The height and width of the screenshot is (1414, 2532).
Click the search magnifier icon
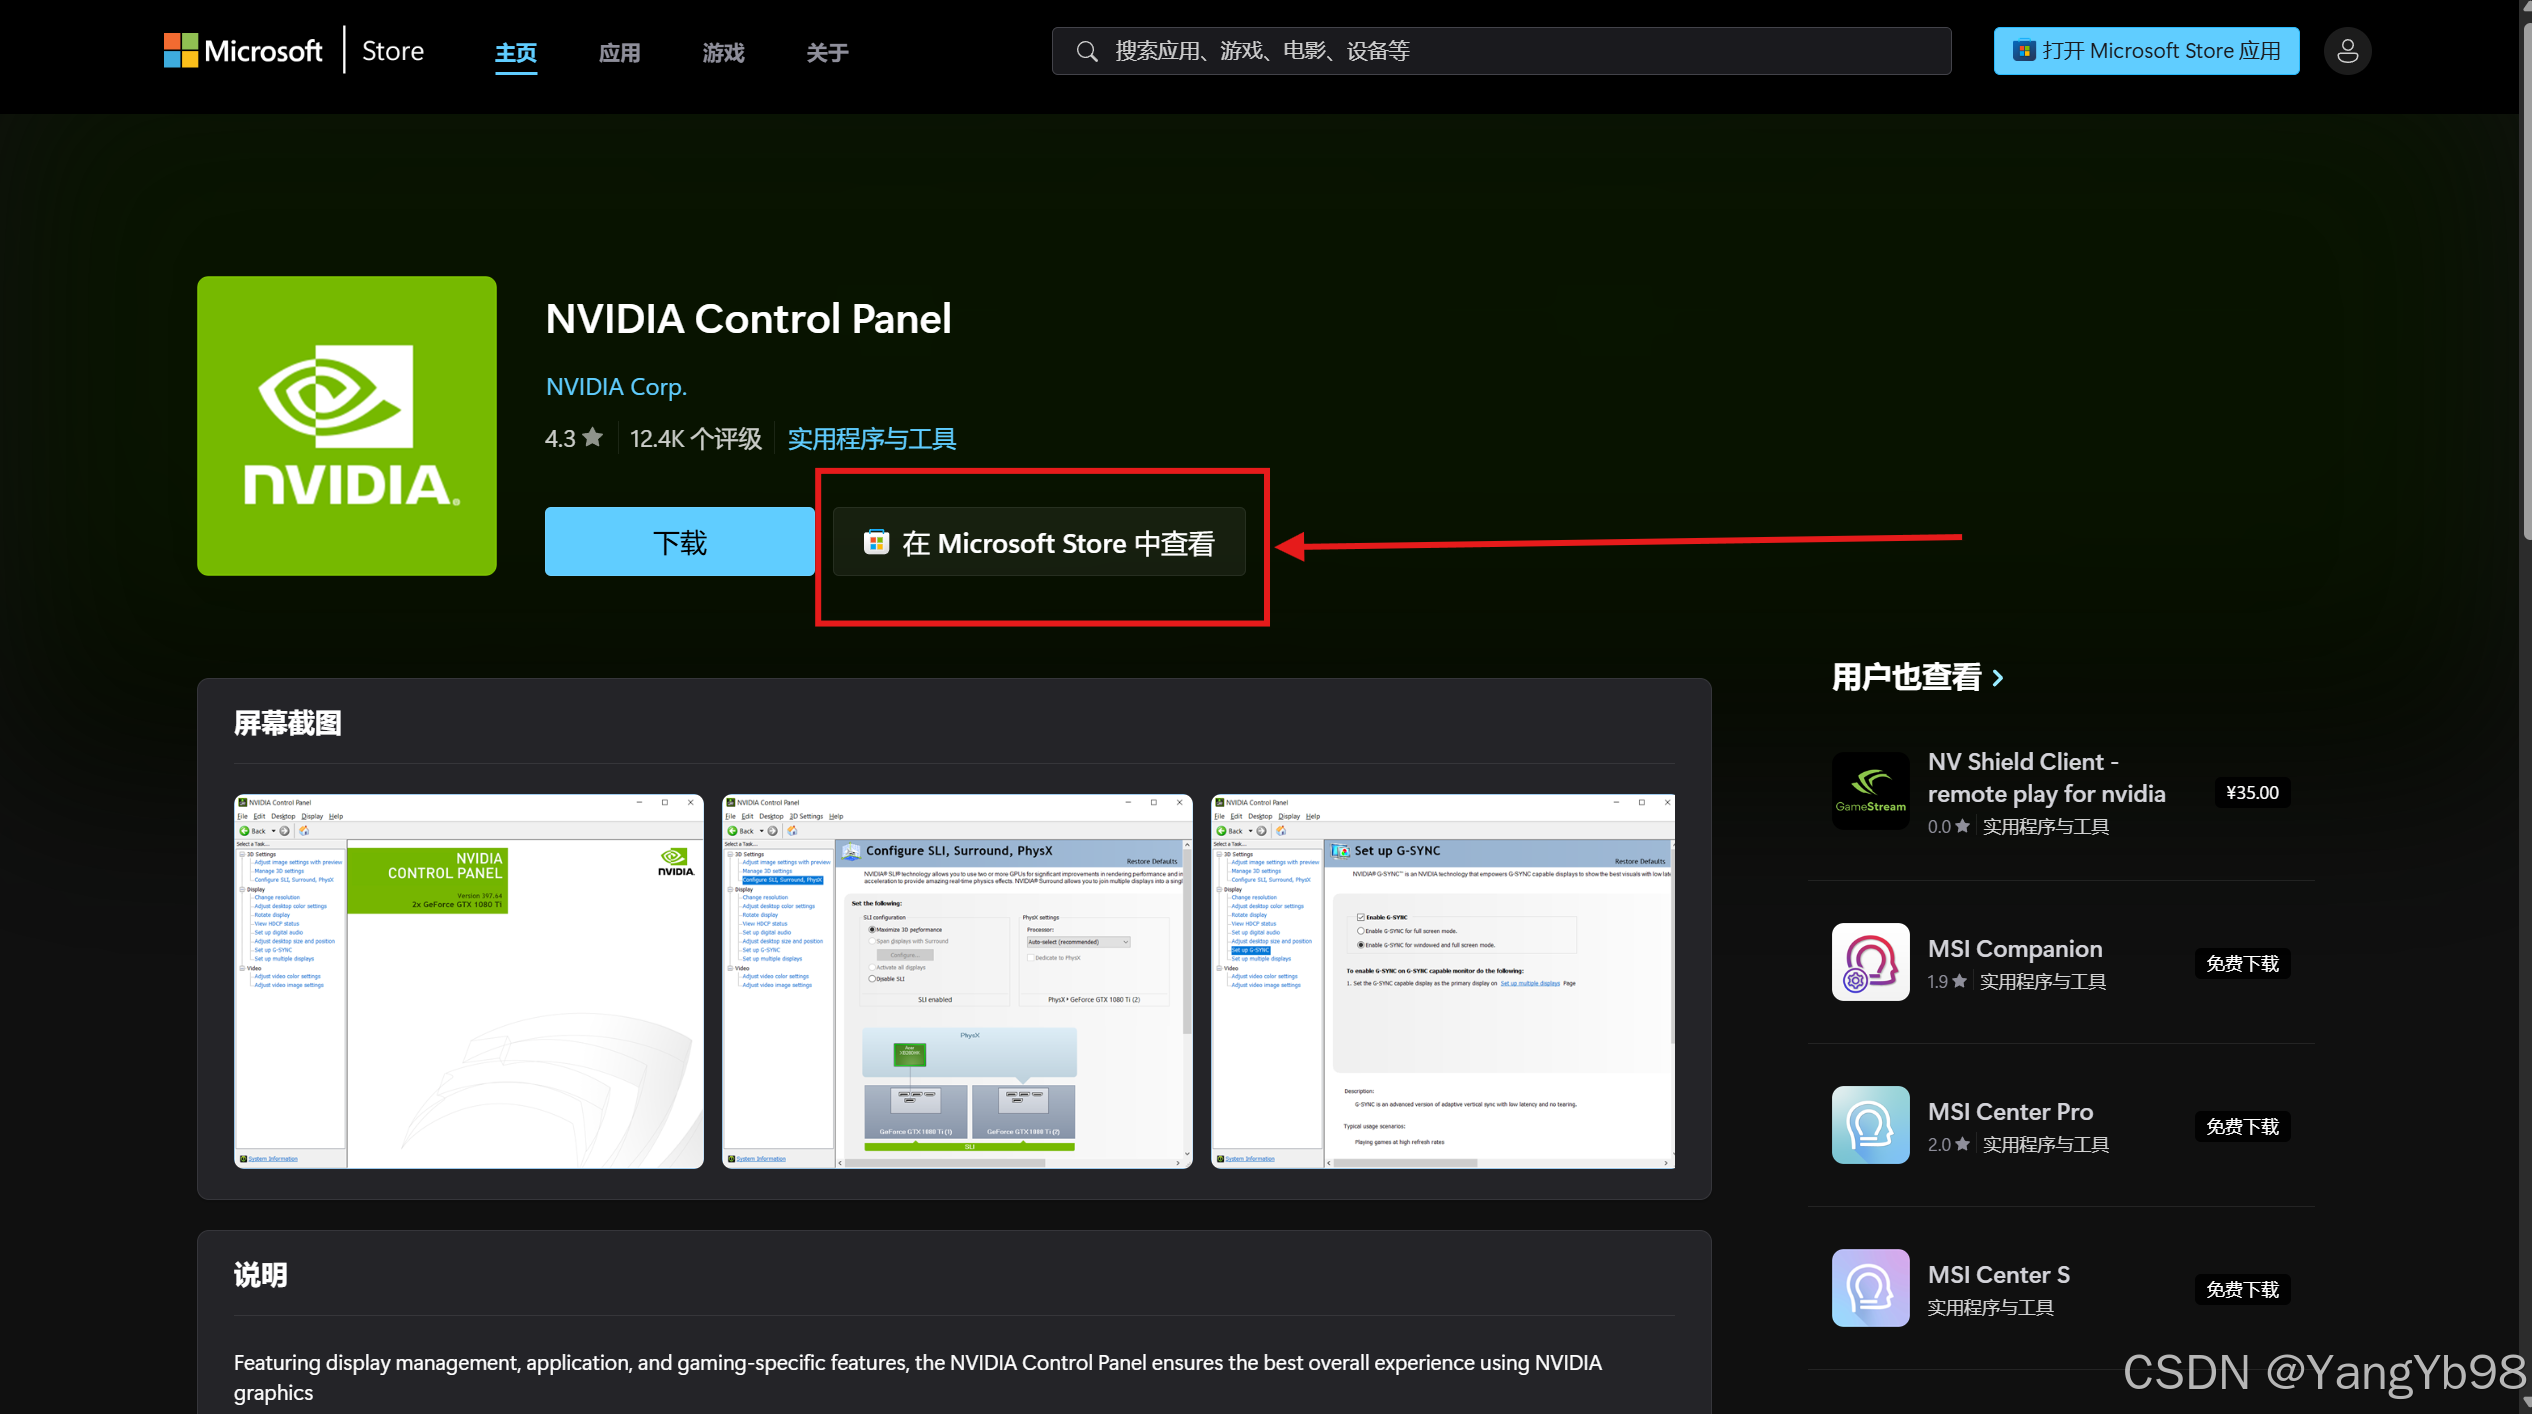[x=1087, y=51]
